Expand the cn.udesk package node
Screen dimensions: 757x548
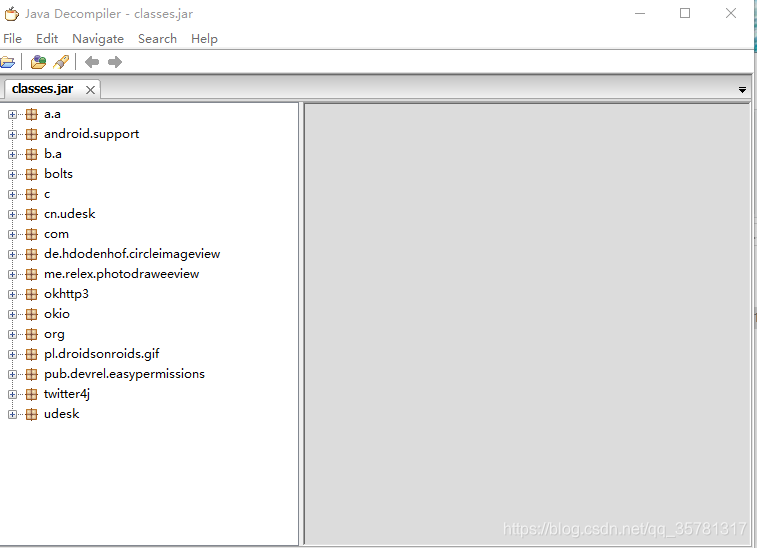click(13, 214)
